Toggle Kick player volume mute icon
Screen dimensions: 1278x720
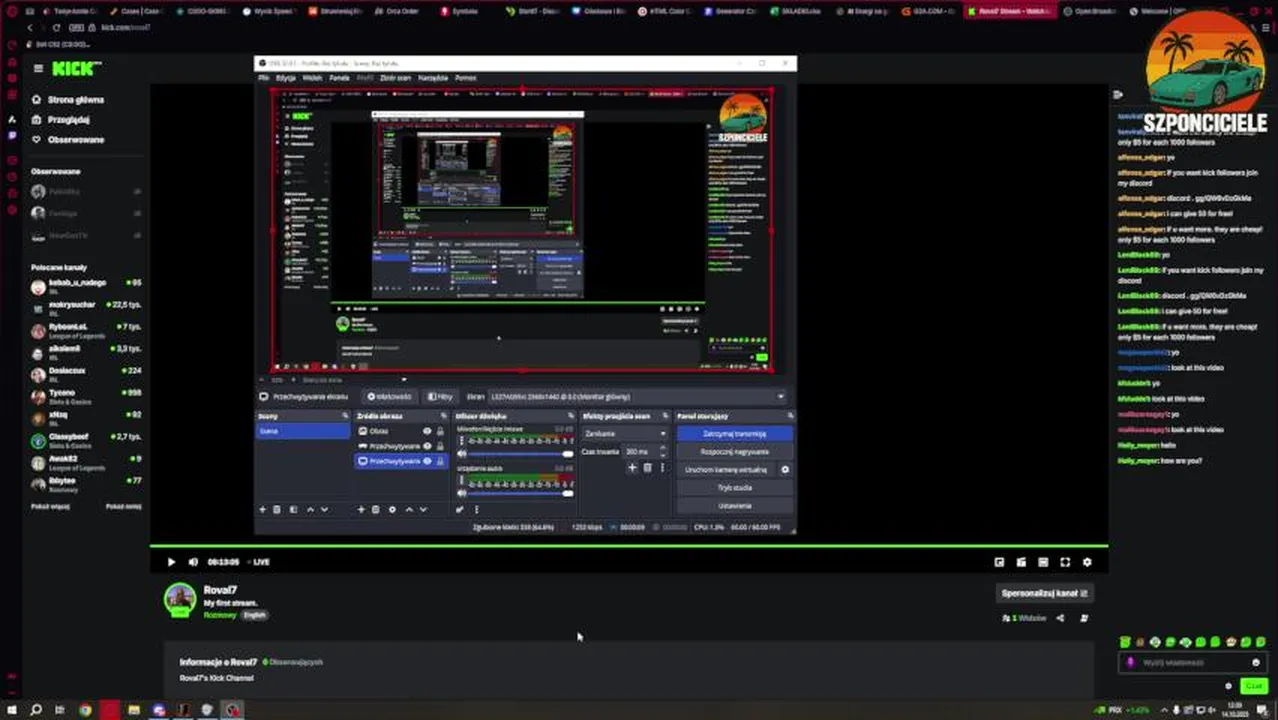click(193, 562)
